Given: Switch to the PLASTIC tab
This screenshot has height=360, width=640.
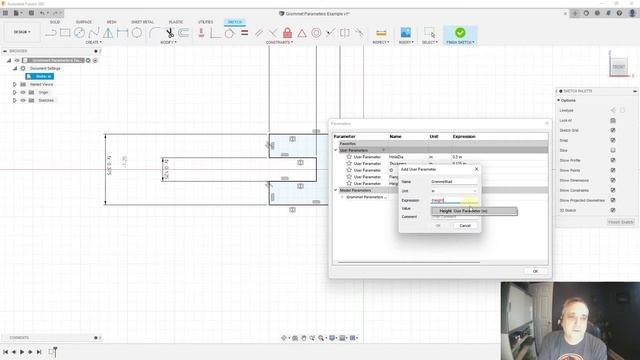Looking at the screenshot, I should tap(176, 22).
